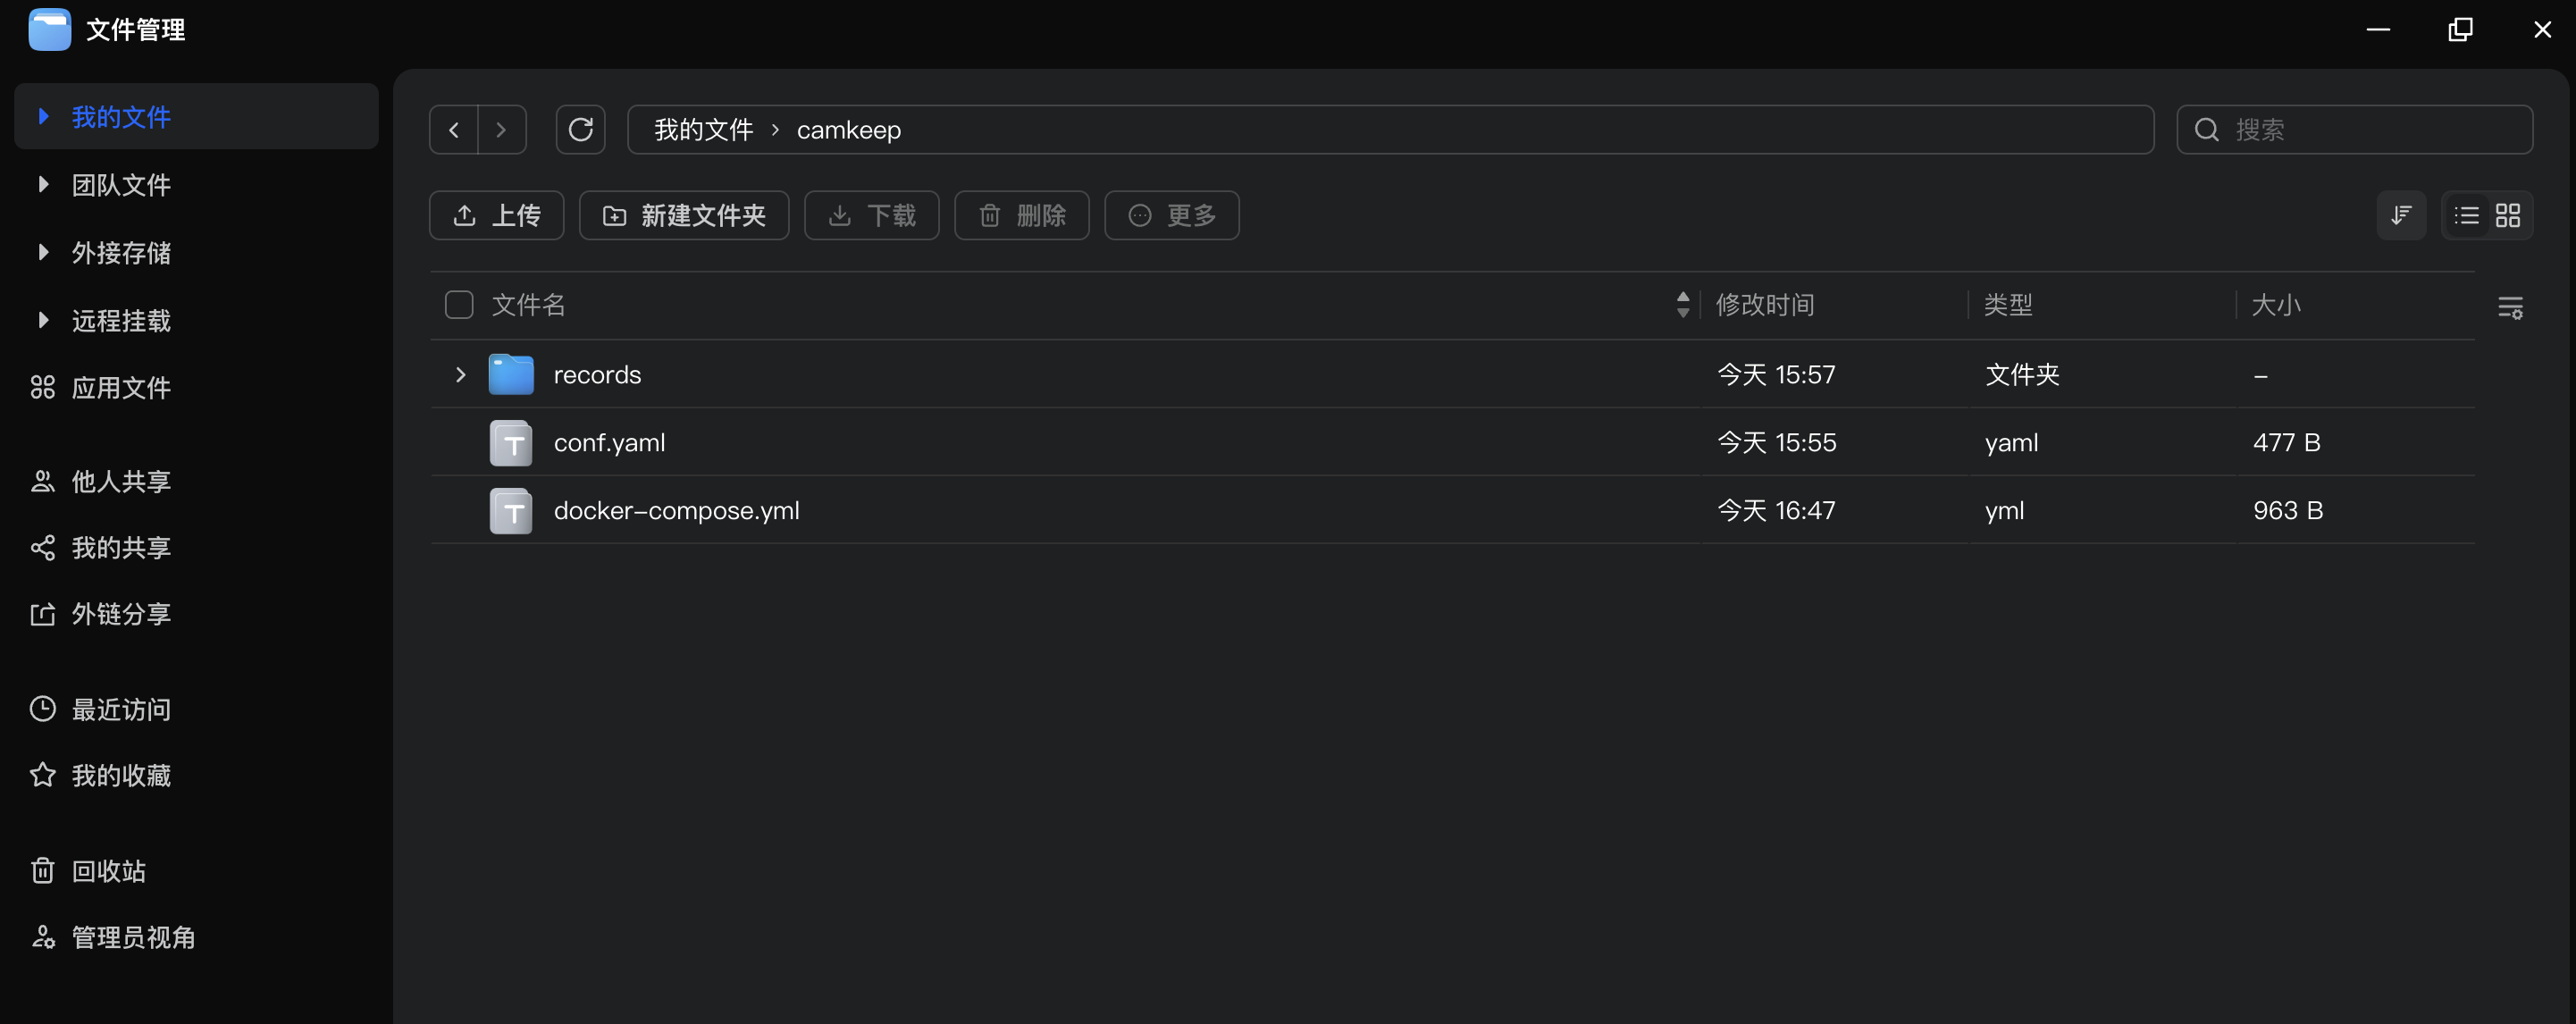
Task: Click the 新建文件夹 button
Action: [684, 215]
